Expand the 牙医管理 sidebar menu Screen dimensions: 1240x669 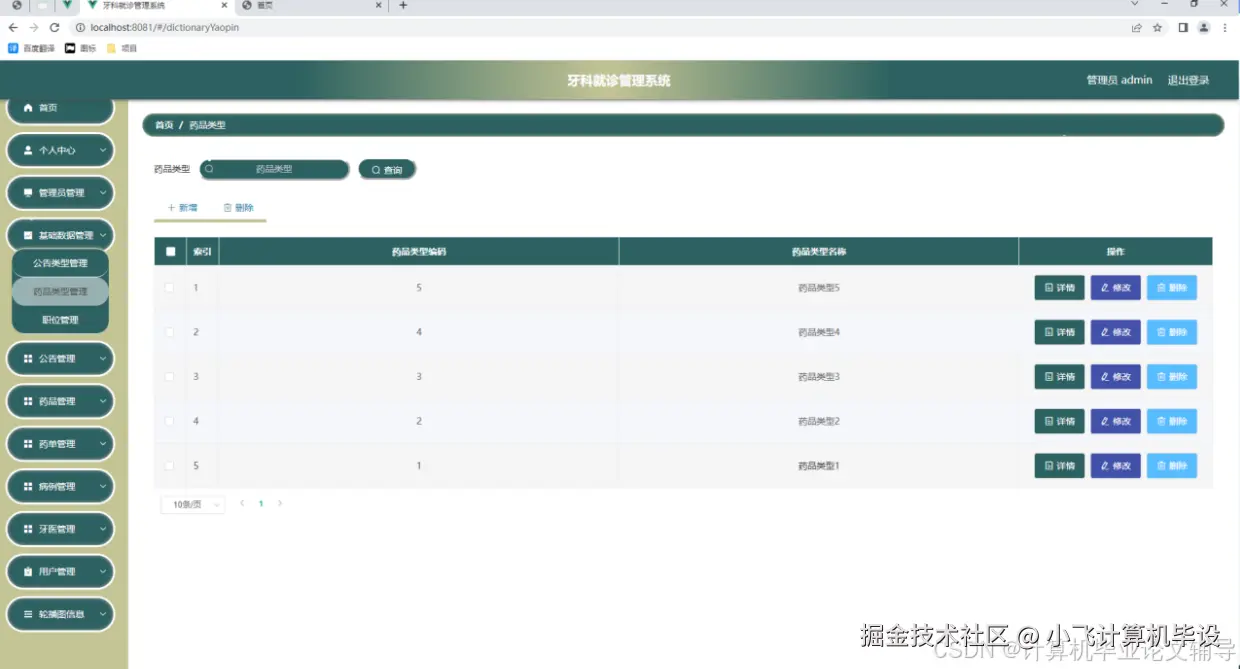coord(60,529)
